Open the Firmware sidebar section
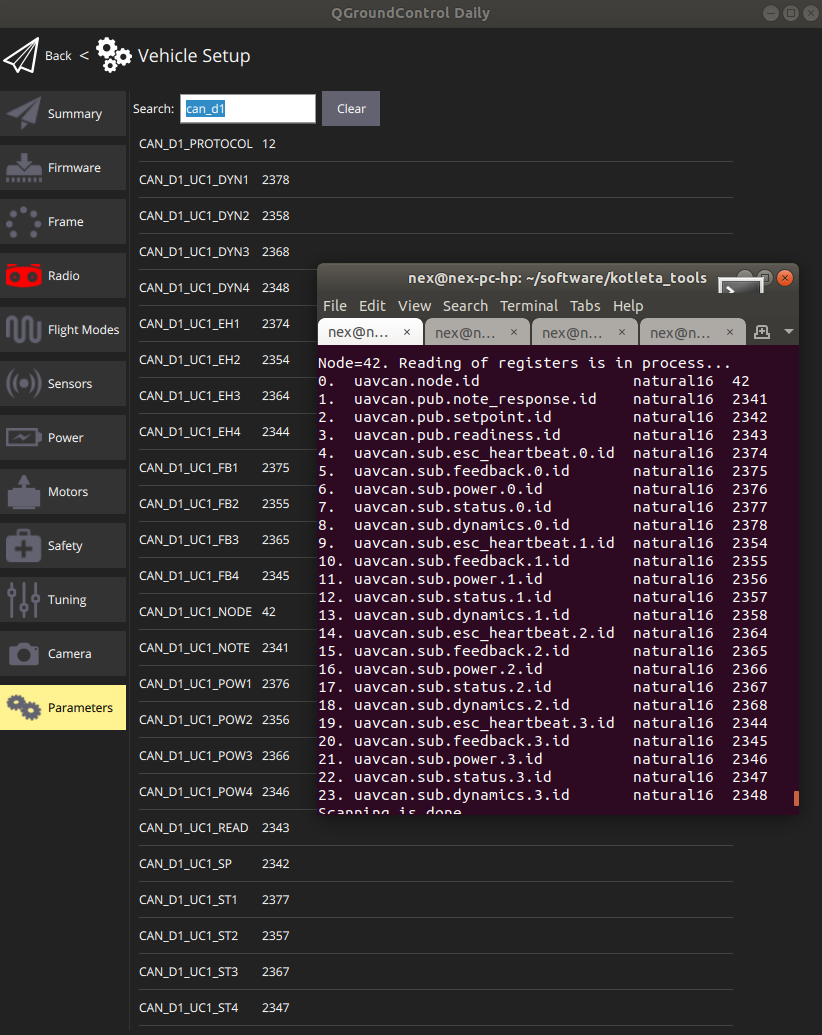The height and width of the screenshot is (1035, 822). [63, 168]
